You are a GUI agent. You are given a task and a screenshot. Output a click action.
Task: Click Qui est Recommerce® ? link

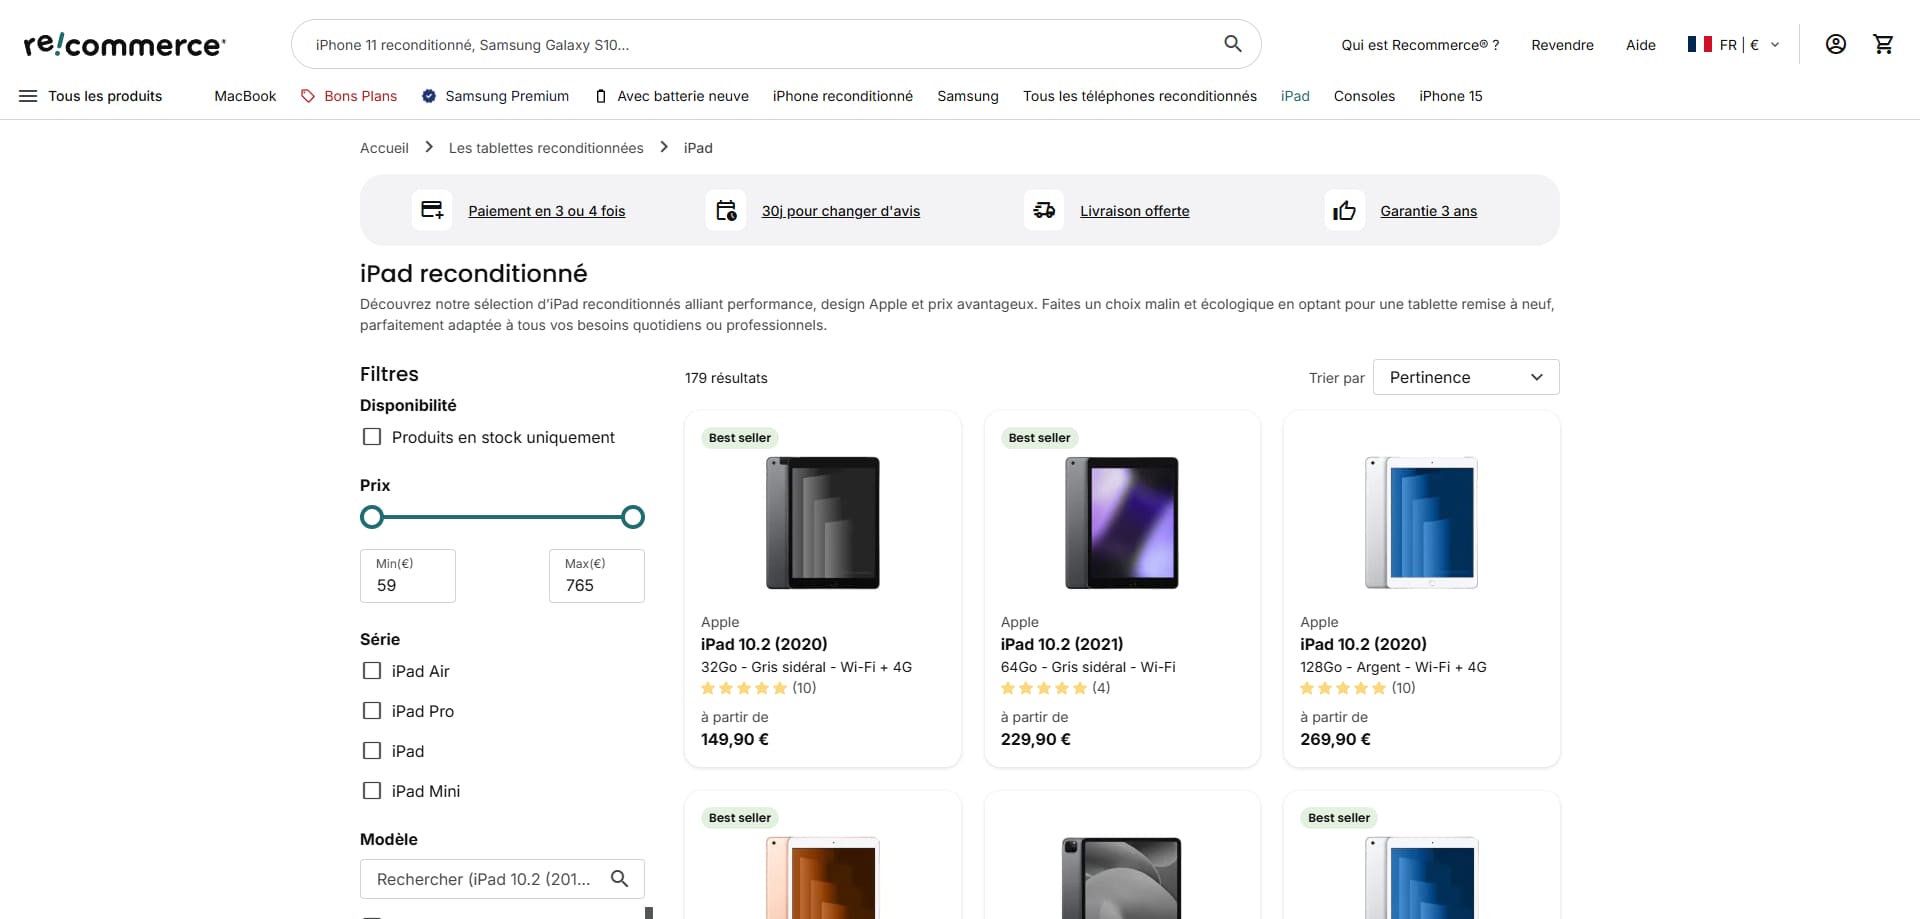pyautogui.click(x=1420, y=45)
